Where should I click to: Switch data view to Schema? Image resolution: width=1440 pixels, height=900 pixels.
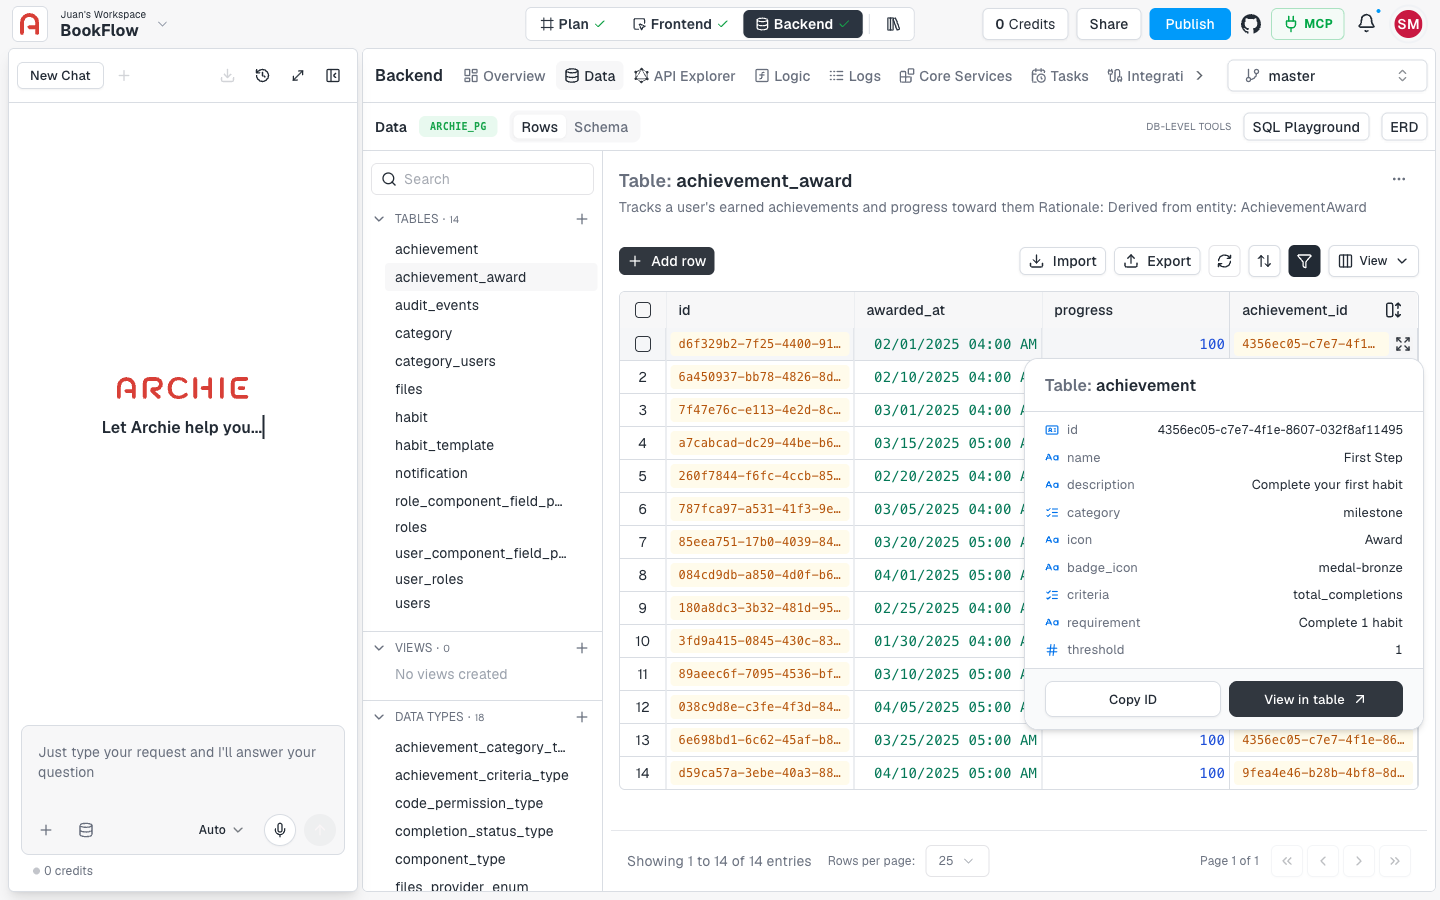point(601,127)
